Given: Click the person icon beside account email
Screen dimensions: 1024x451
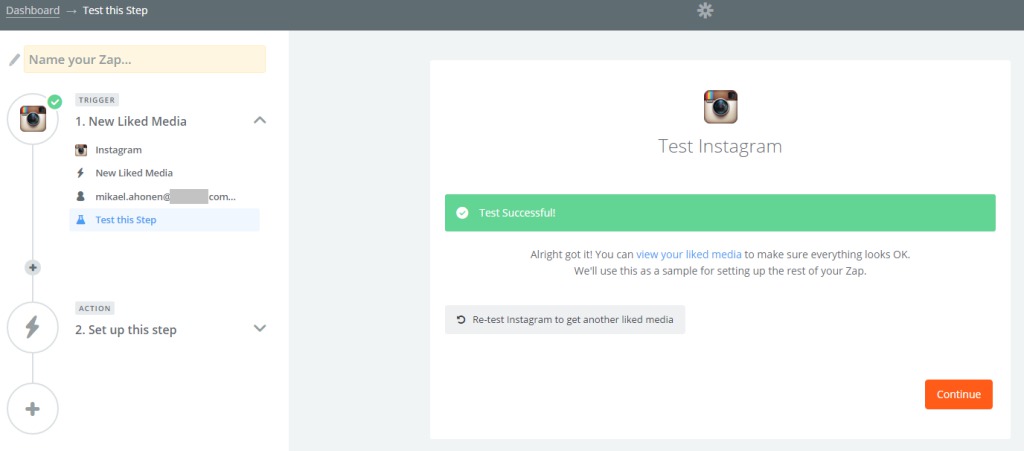Looking at the screenshot, I should click(x=81, y=196).
